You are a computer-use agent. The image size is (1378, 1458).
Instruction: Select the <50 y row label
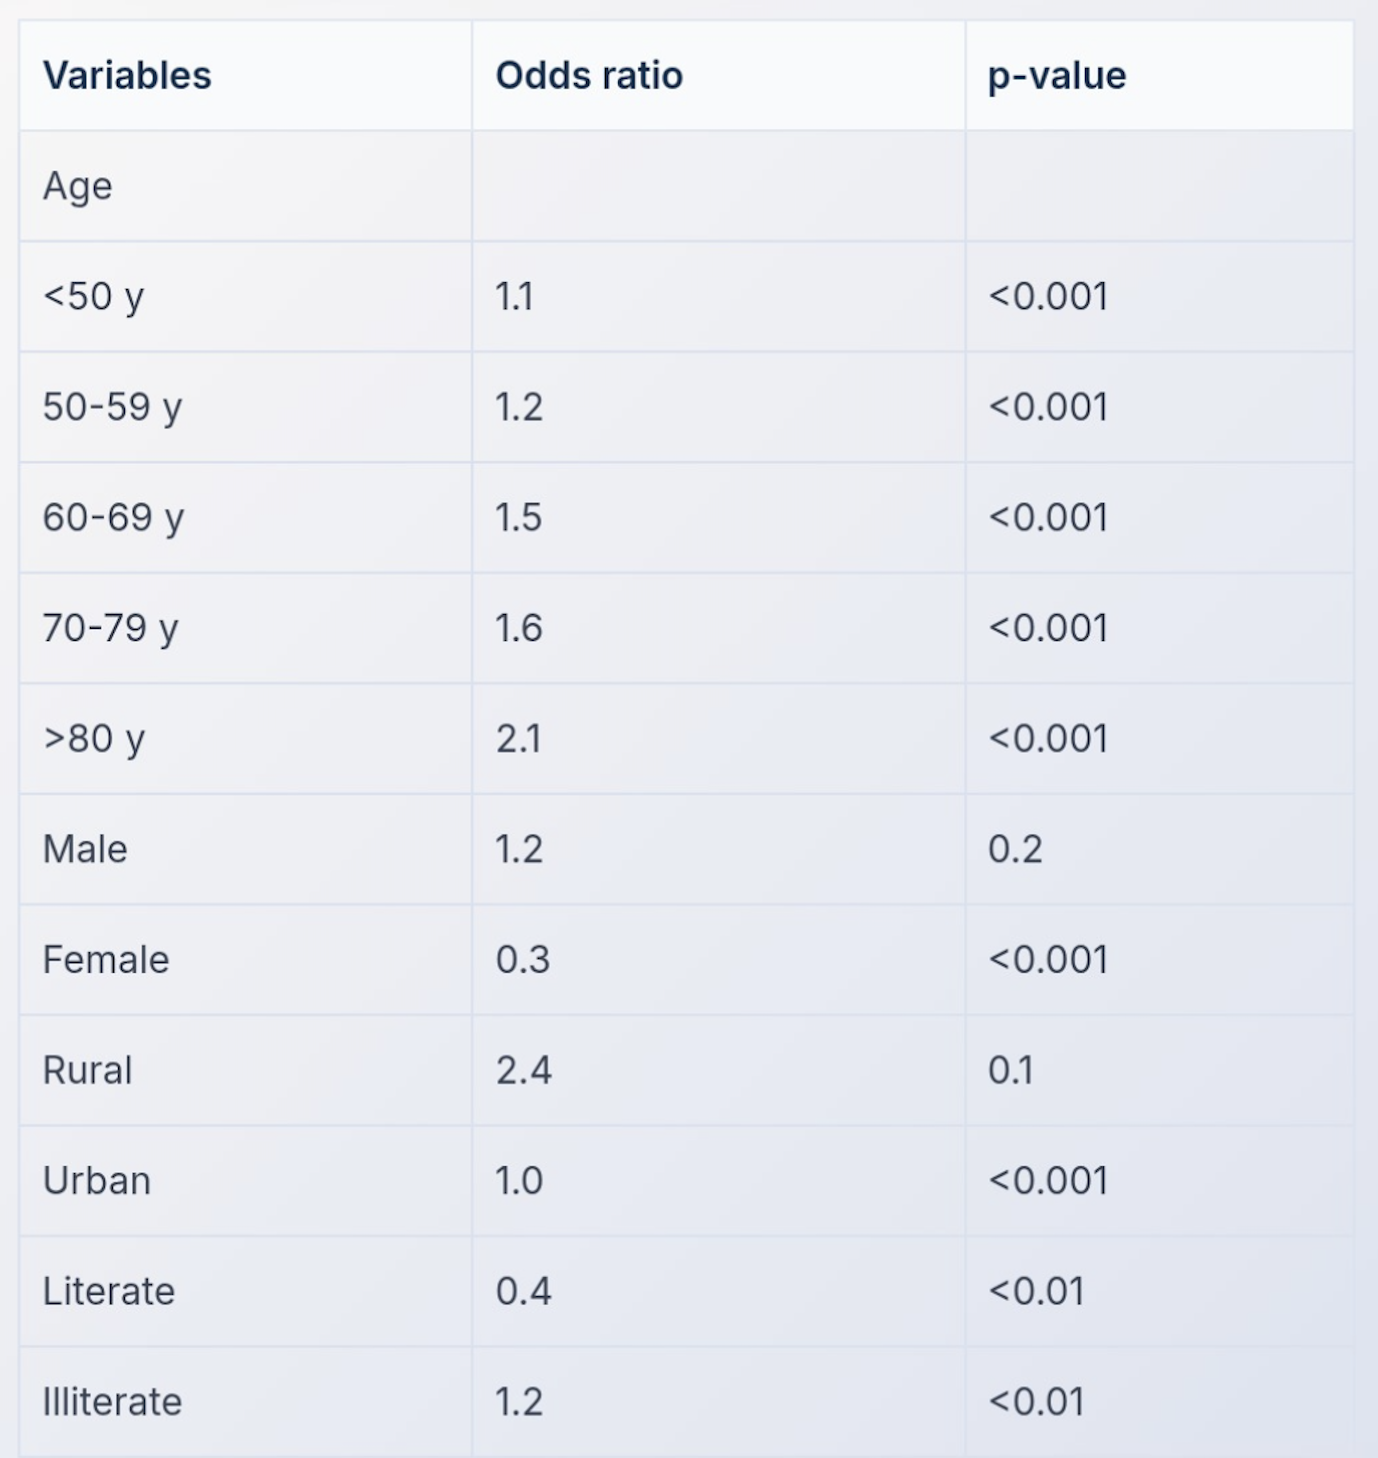click(94, 297)
